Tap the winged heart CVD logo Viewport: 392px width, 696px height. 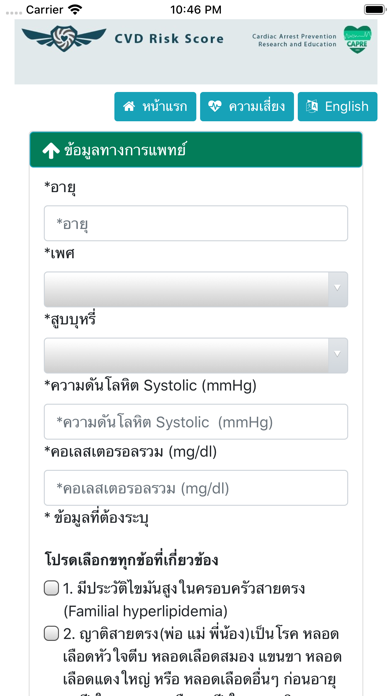64,38
